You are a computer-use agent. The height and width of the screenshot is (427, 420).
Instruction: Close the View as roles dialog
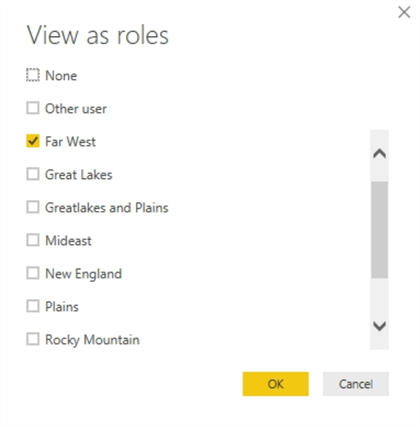(x=404, y=13)
